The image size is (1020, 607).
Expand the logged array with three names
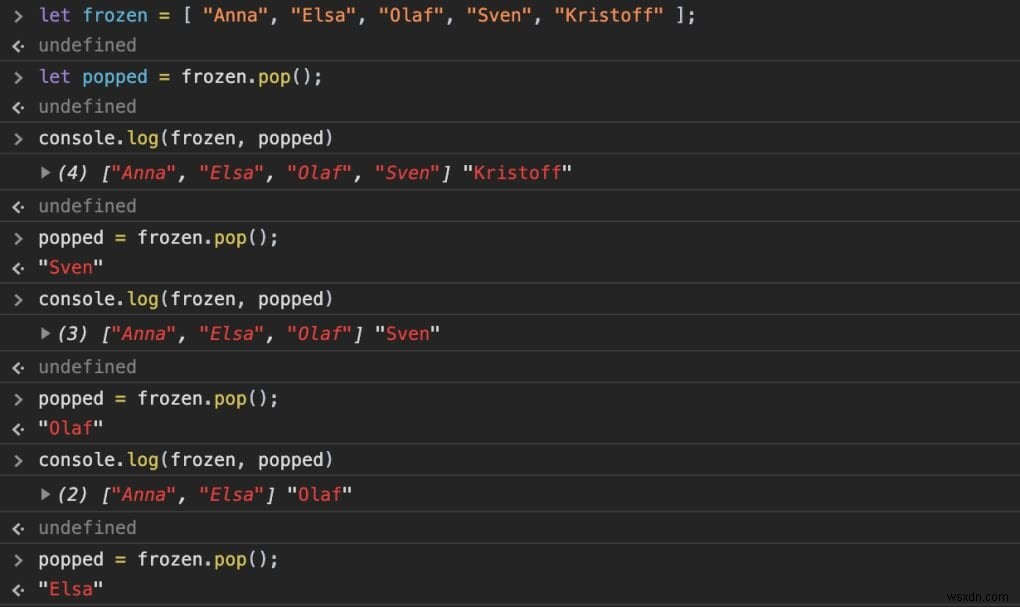(x=45, y=333)
